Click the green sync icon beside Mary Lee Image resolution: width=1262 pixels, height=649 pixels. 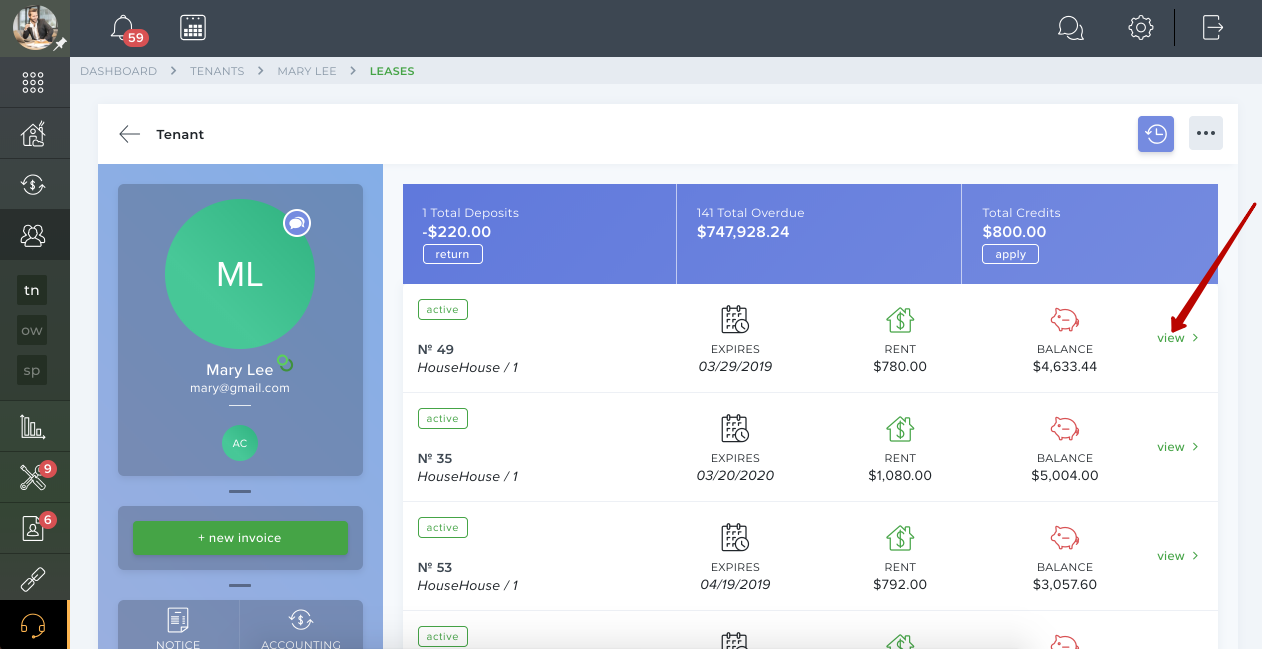coord(285,363)
